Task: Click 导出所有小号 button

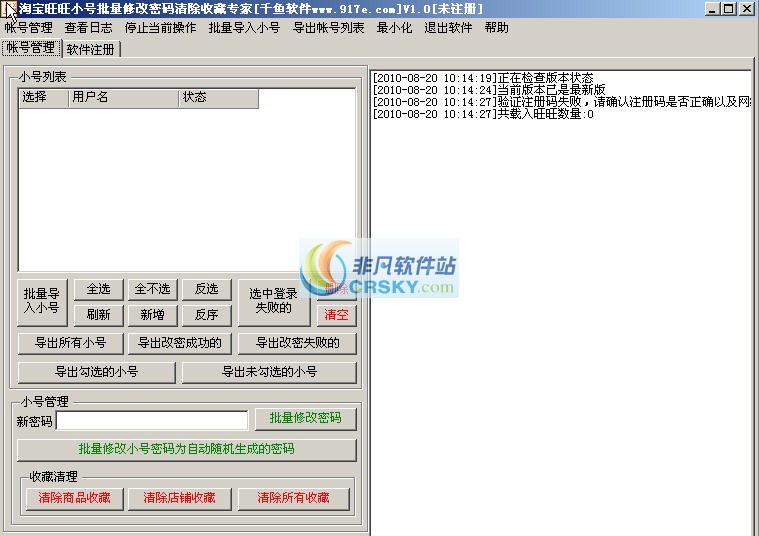Action: coord(71,343)
